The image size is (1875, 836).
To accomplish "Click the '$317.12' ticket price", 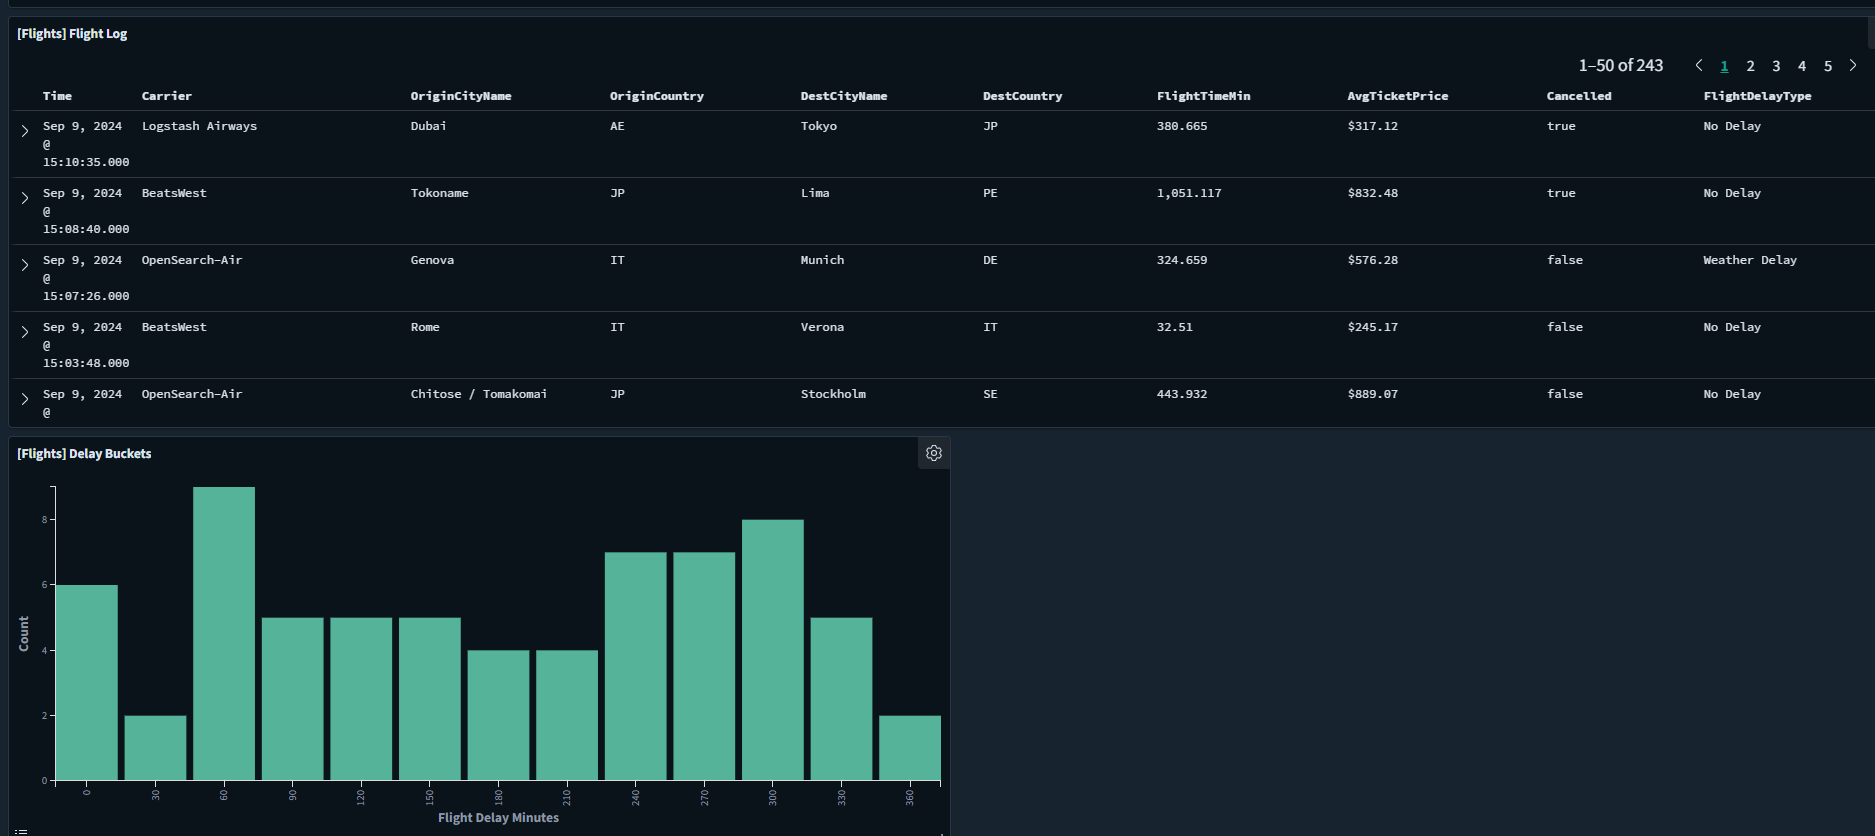I will click(1372, 126).
